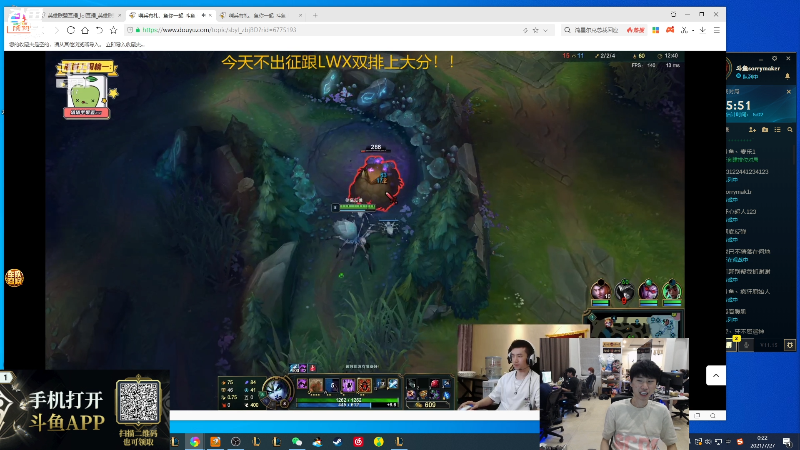Expand the address bar dropdown chevron
Viewport: 800px width, 450px height.
tap(545, 30)
